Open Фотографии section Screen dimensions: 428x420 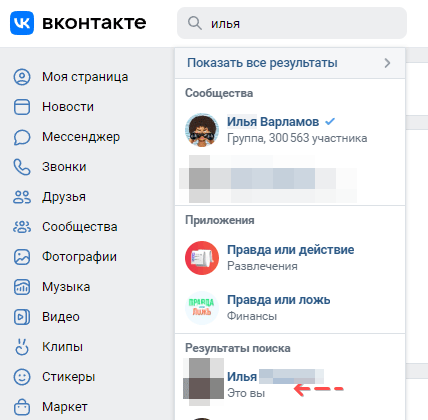79,257
